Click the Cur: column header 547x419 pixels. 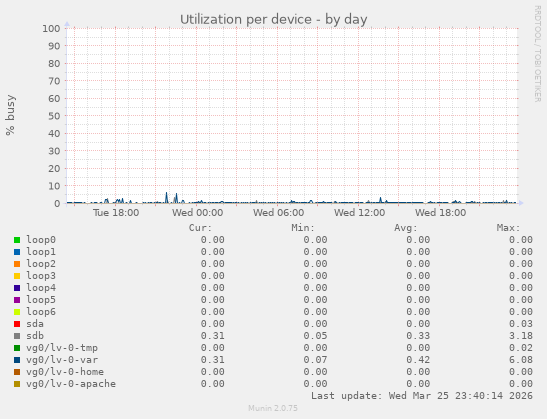[200, 228]
